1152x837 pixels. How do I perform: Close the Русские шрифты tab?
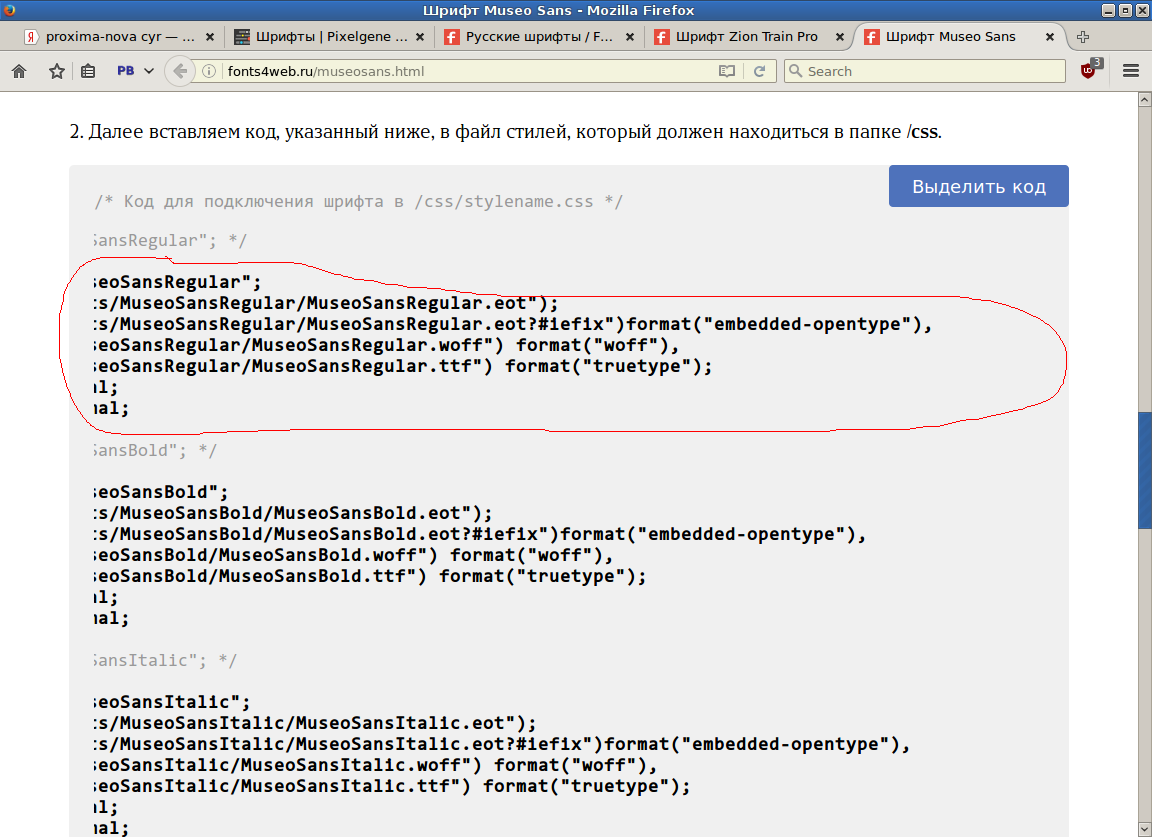pyautogui.click(x=630, y=37)
